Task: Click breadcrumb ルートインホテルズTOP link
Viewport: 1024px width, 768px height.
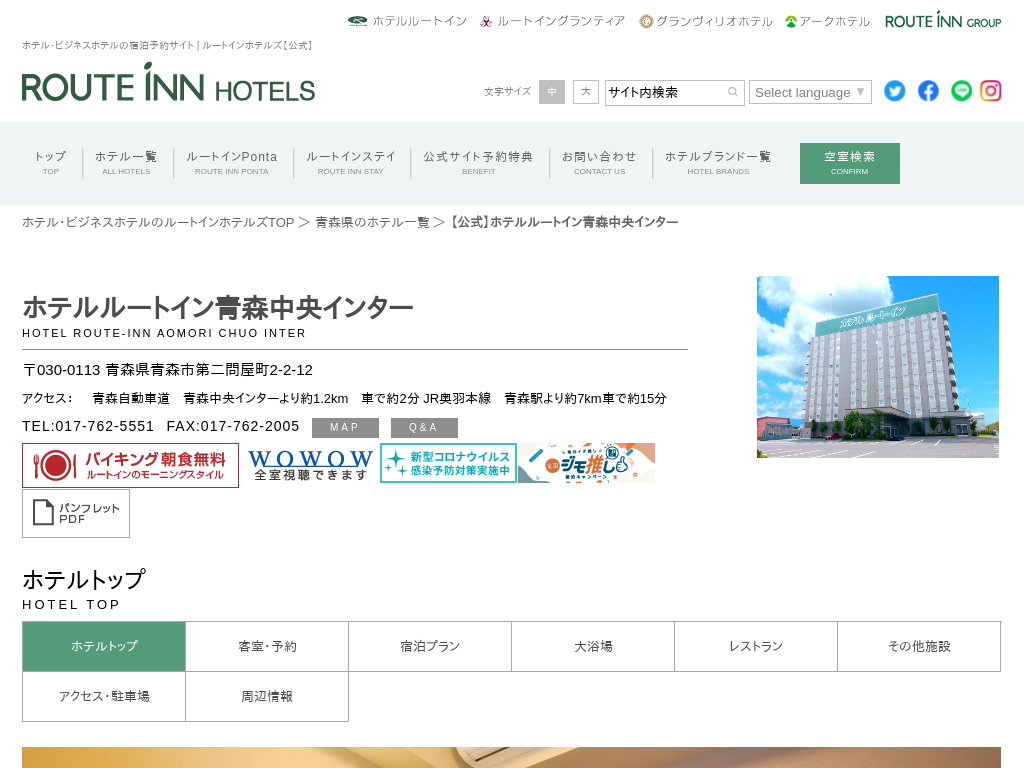Action: coord(158,222)
